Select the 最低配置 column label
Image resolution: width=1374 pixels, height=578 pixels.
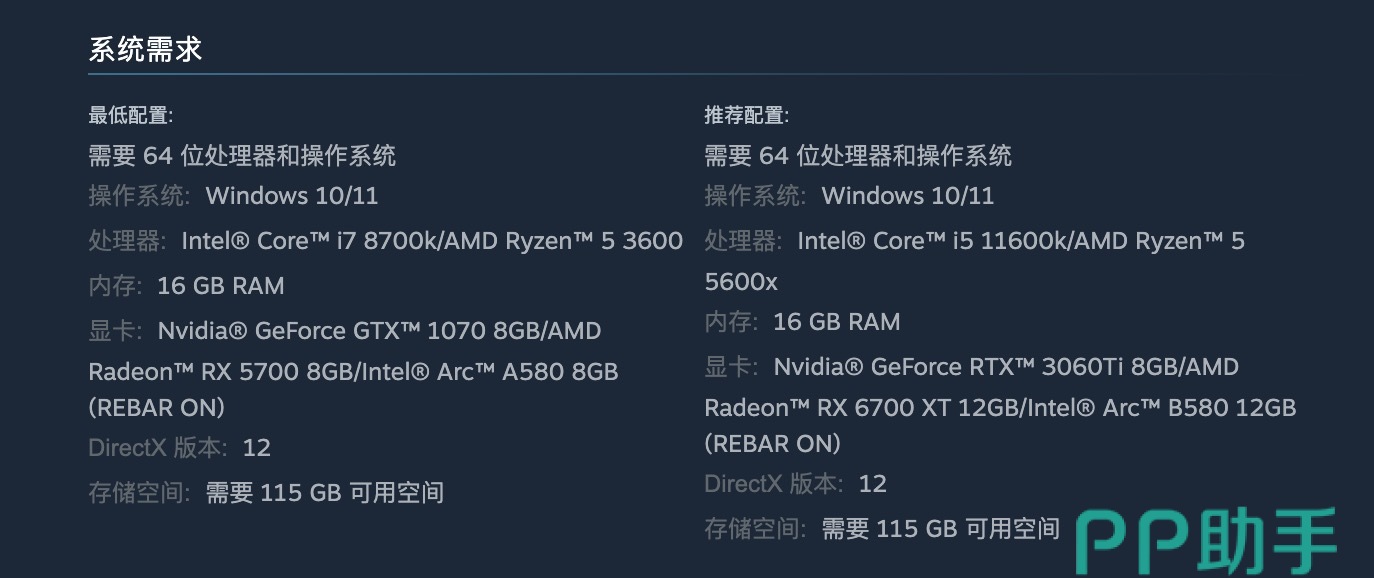pos(130,115)
